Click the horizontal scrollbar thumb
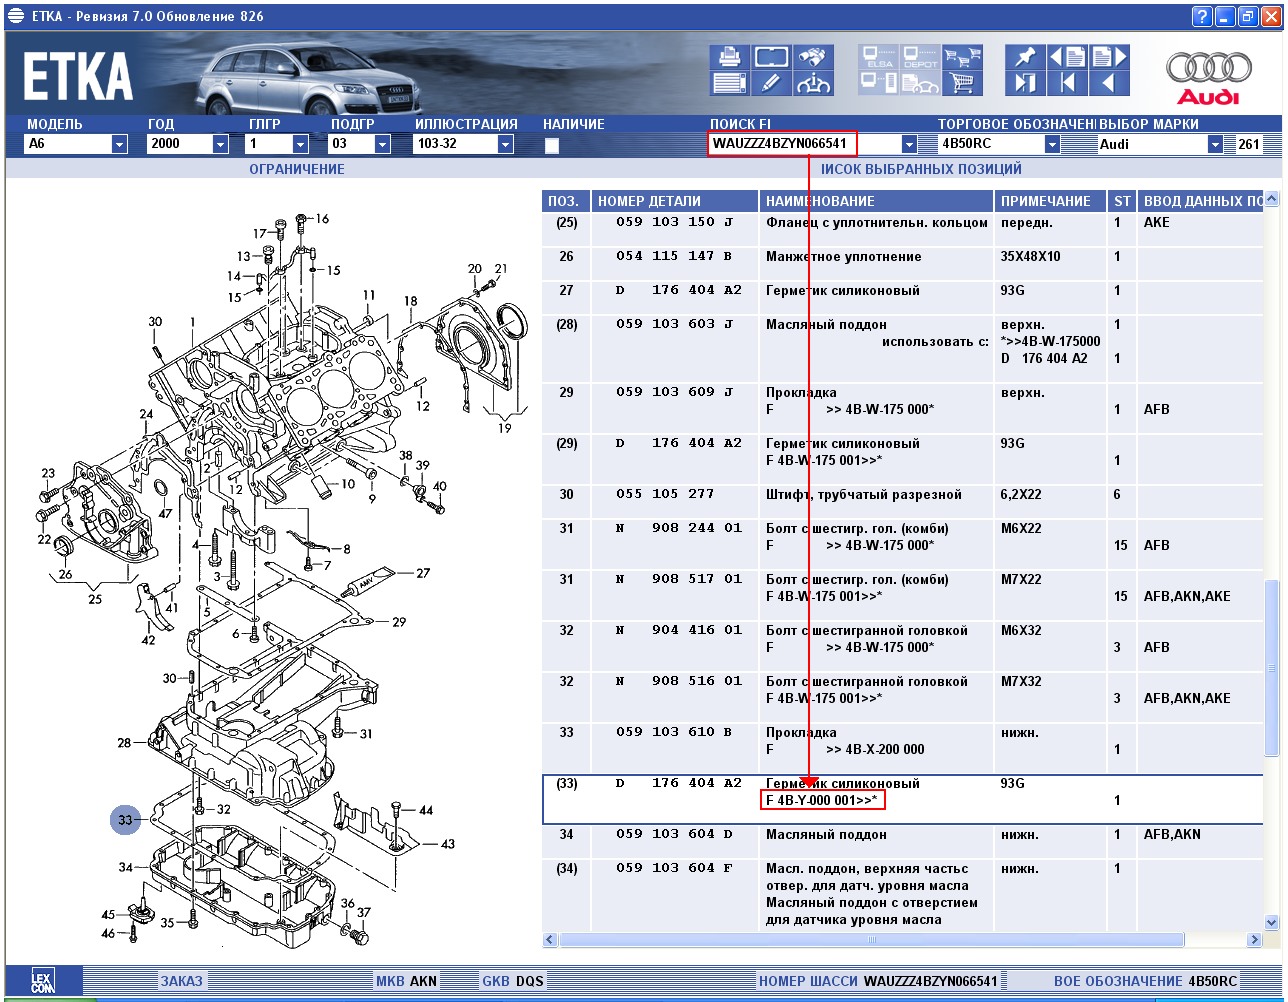The height and width of the screenshot is (1002, 1288). tap(872, 940)
